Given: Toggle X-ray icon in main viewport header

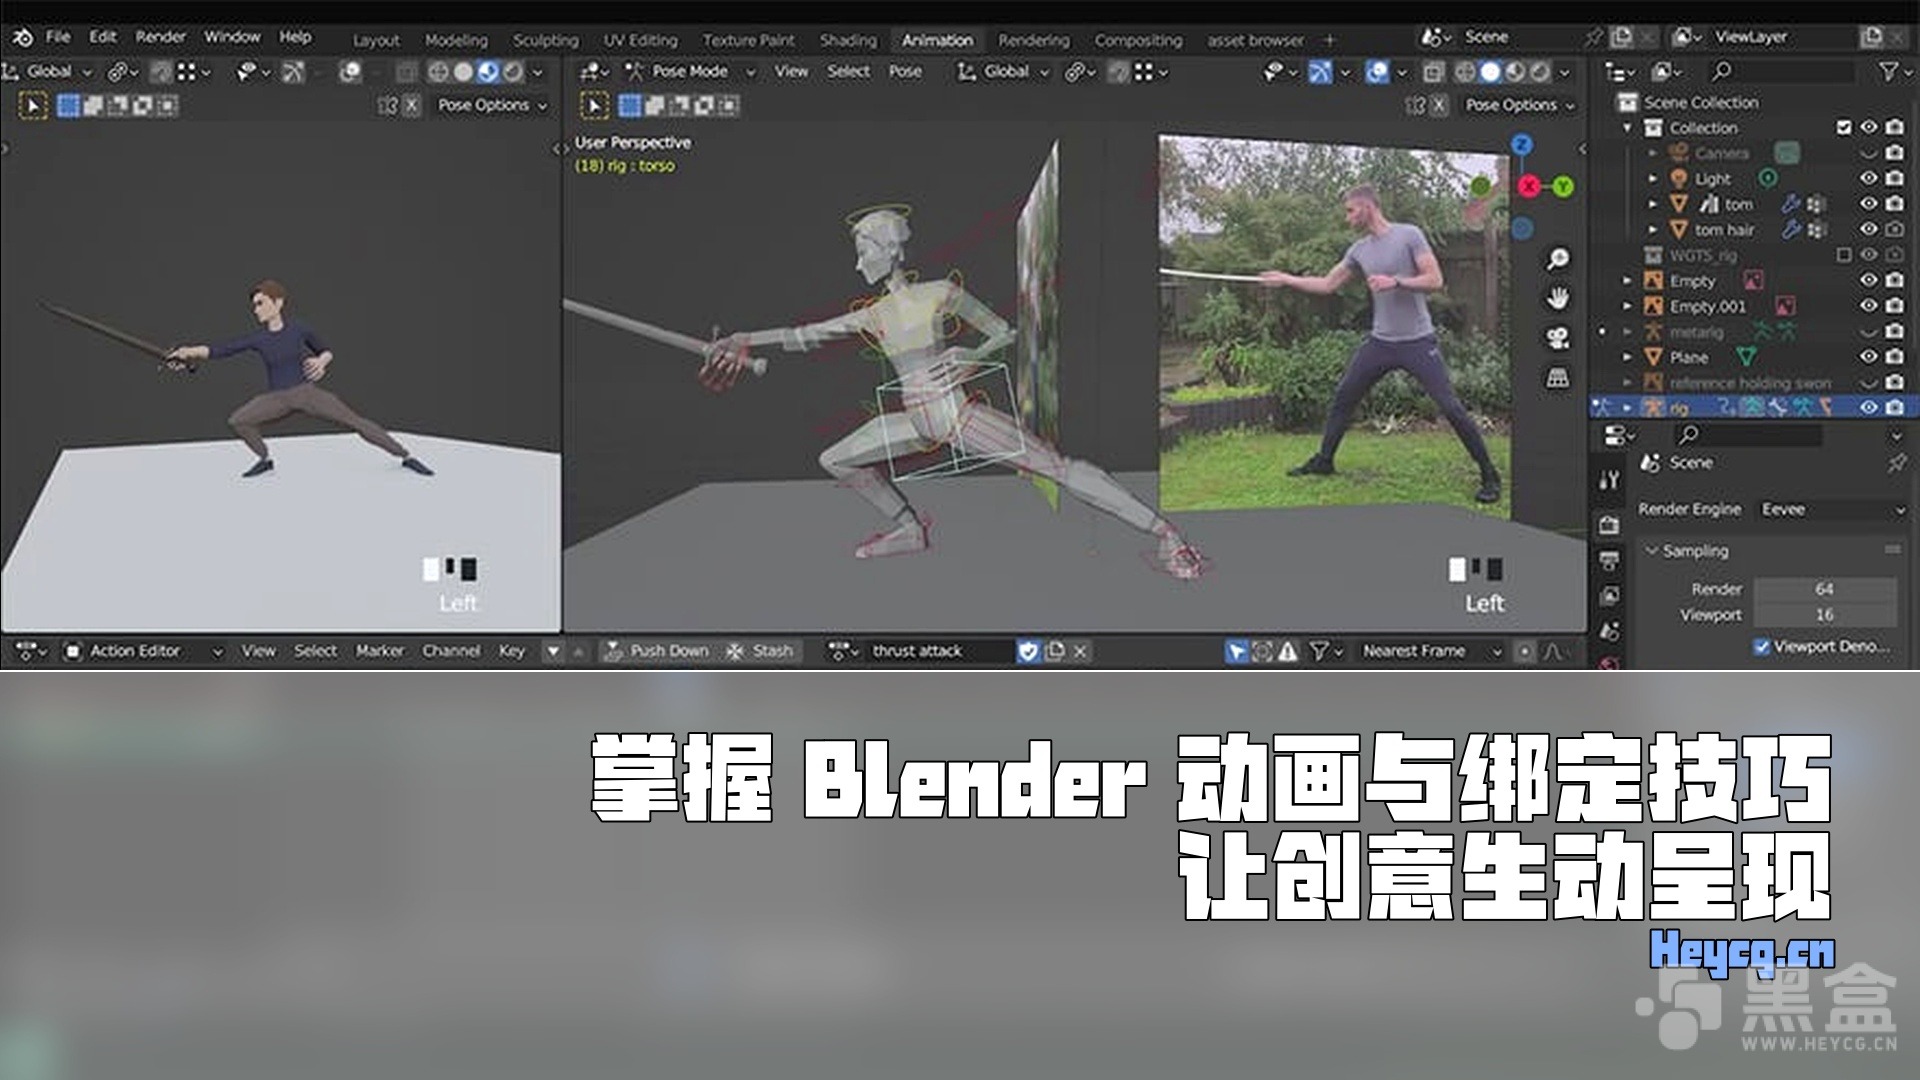Looking at the screenshot, I should [x=1433, y=72].
